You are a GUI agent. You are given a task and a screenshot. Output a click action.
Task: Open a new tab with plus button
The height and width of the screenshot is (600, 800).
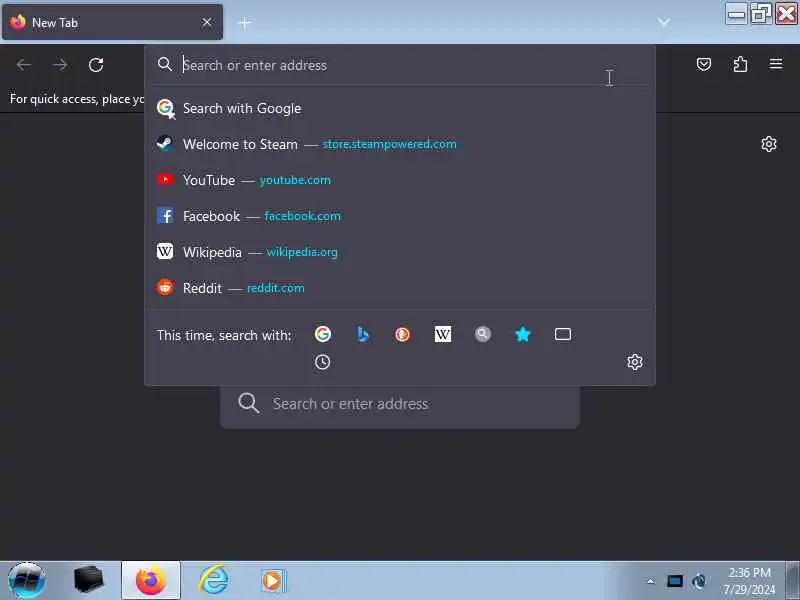[245, 22]
